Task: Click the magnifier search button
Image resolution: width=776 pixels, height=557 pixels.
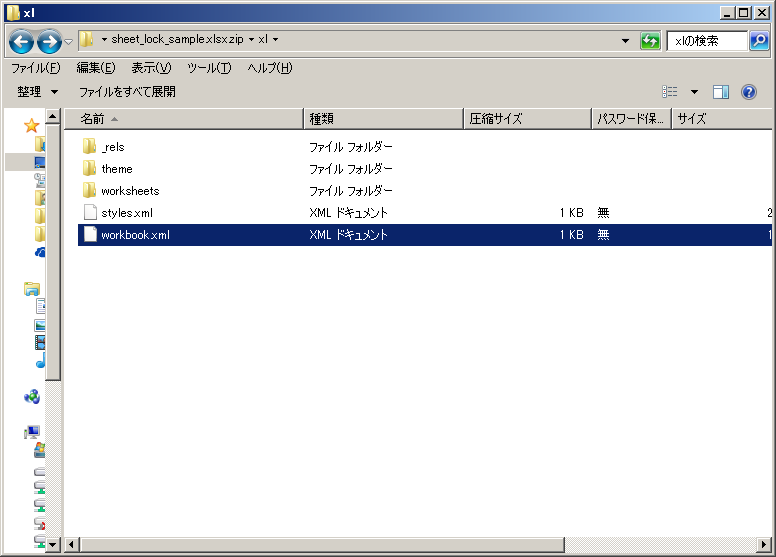Action: (x=759, y=41)
